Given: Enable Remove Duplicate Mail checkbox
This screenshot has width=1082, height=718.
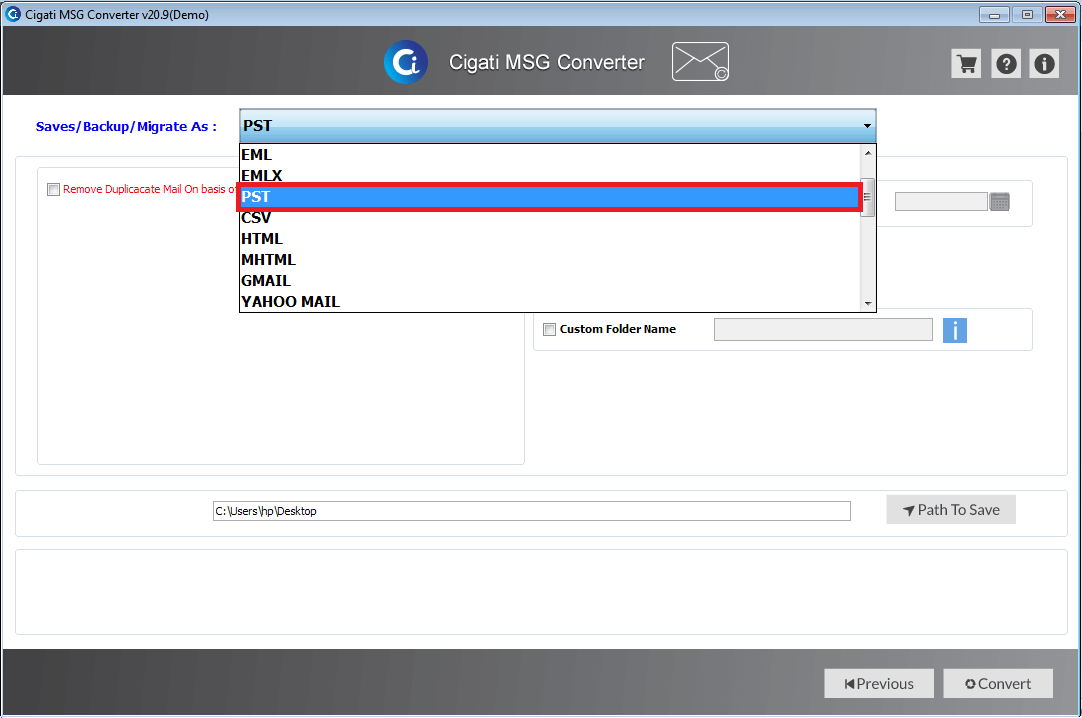Looking at the screenshot, I should tap(53, 190).
